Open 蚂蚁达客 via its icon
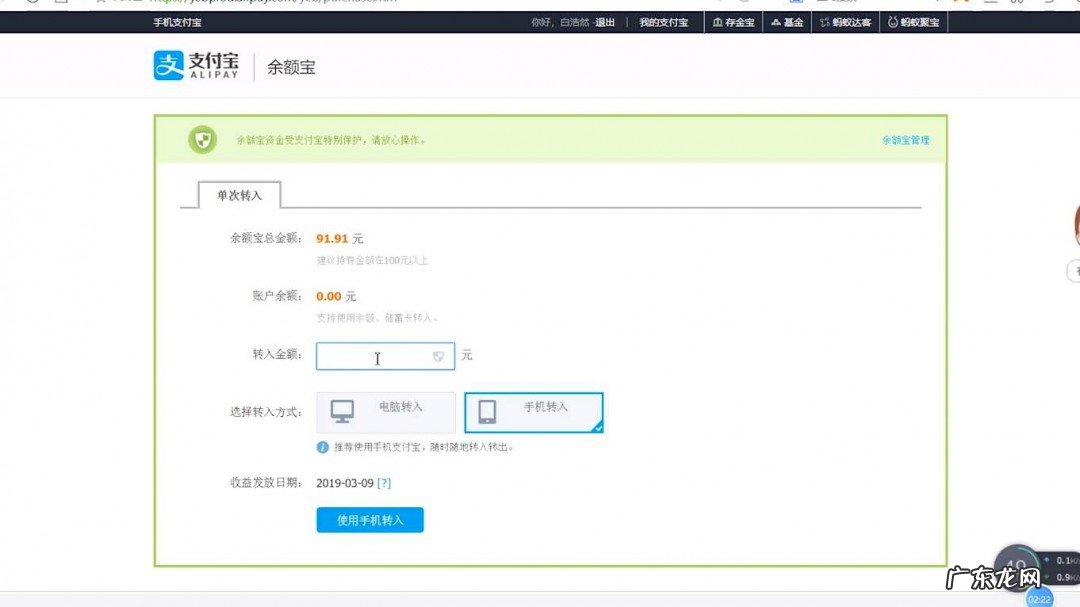Image resolution: width=1080 pixels, height=607 pixels. (825, 22)
